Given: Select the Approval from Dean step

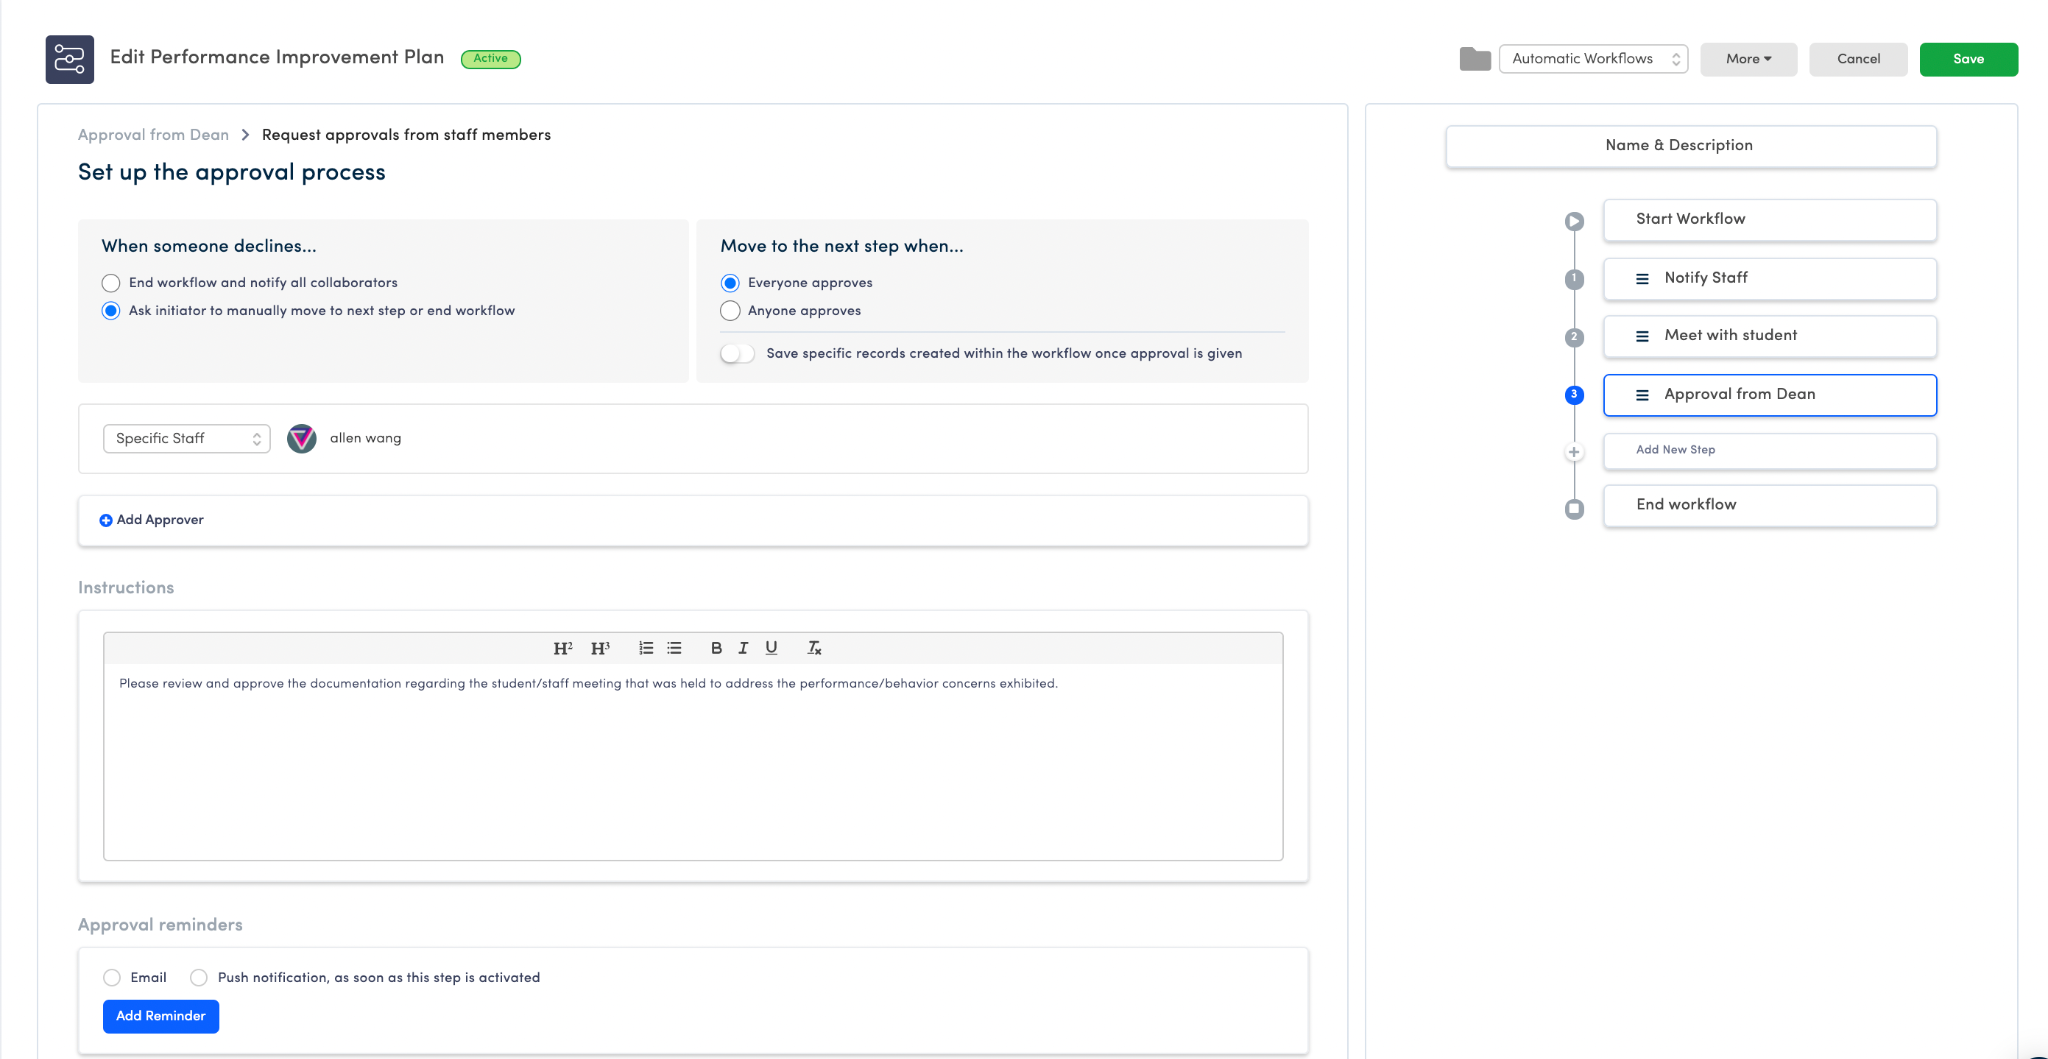Looking at the screenshot, I should (x=1770, y=395).
